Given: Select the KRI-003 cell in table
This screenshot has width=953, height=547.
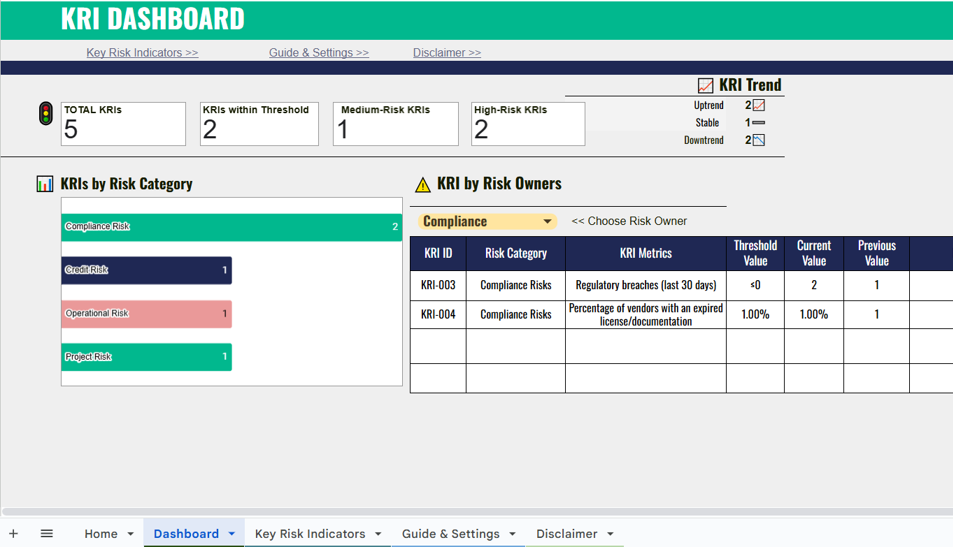Looking at the screenshot, I should coord(438,285).
